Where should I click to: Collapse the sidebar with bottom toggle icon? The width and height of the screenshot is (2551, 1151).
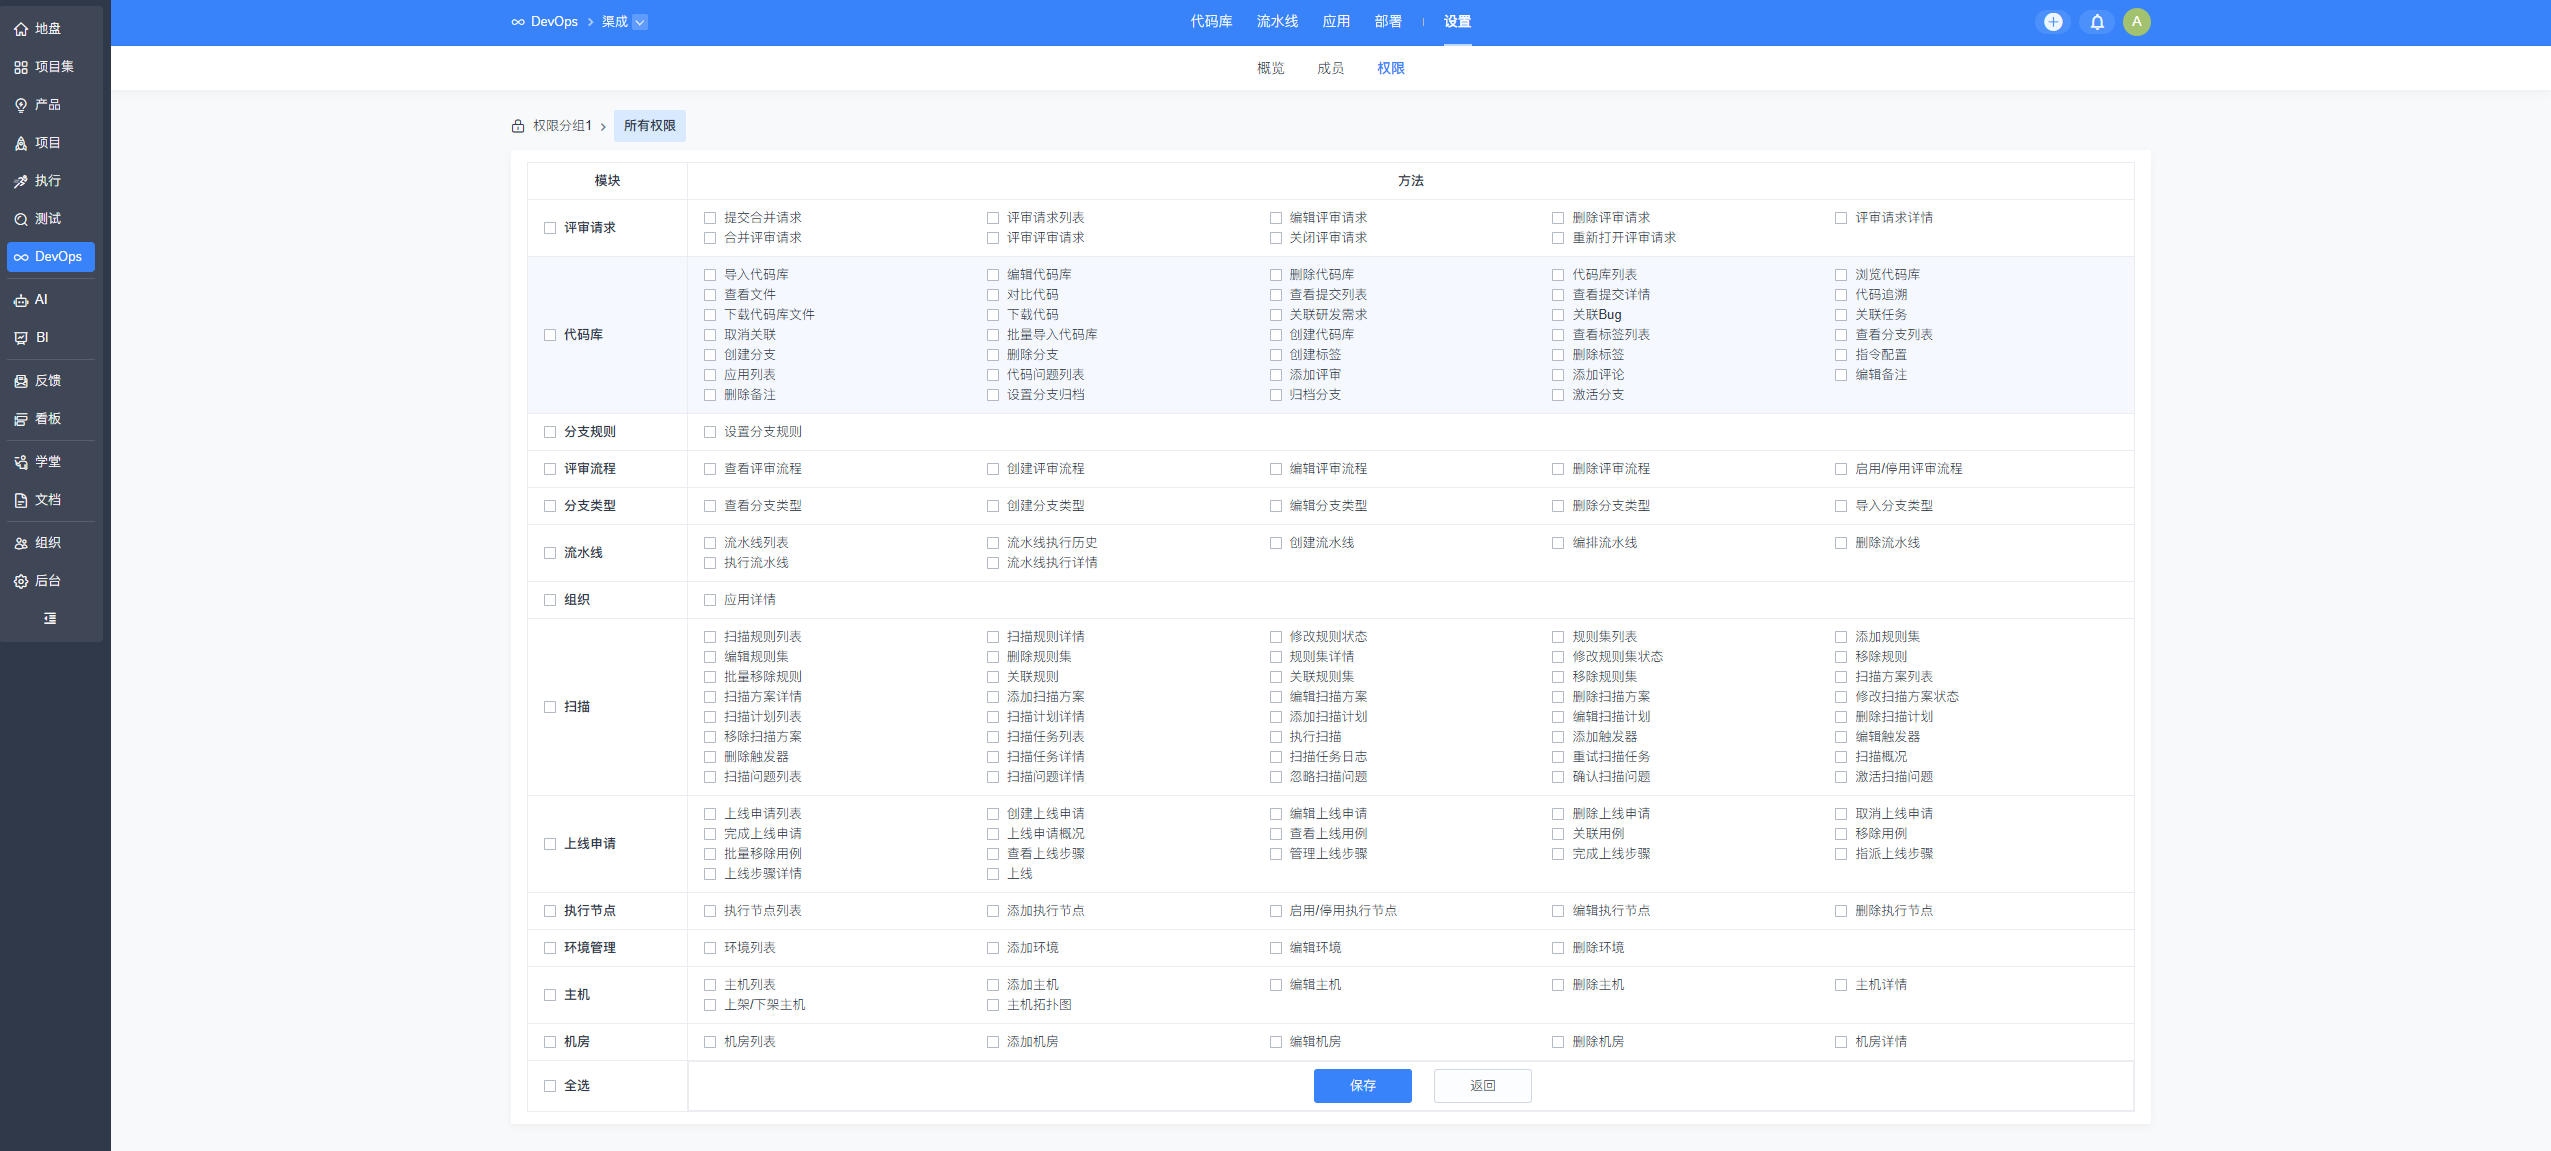click(x=50, y=619)
